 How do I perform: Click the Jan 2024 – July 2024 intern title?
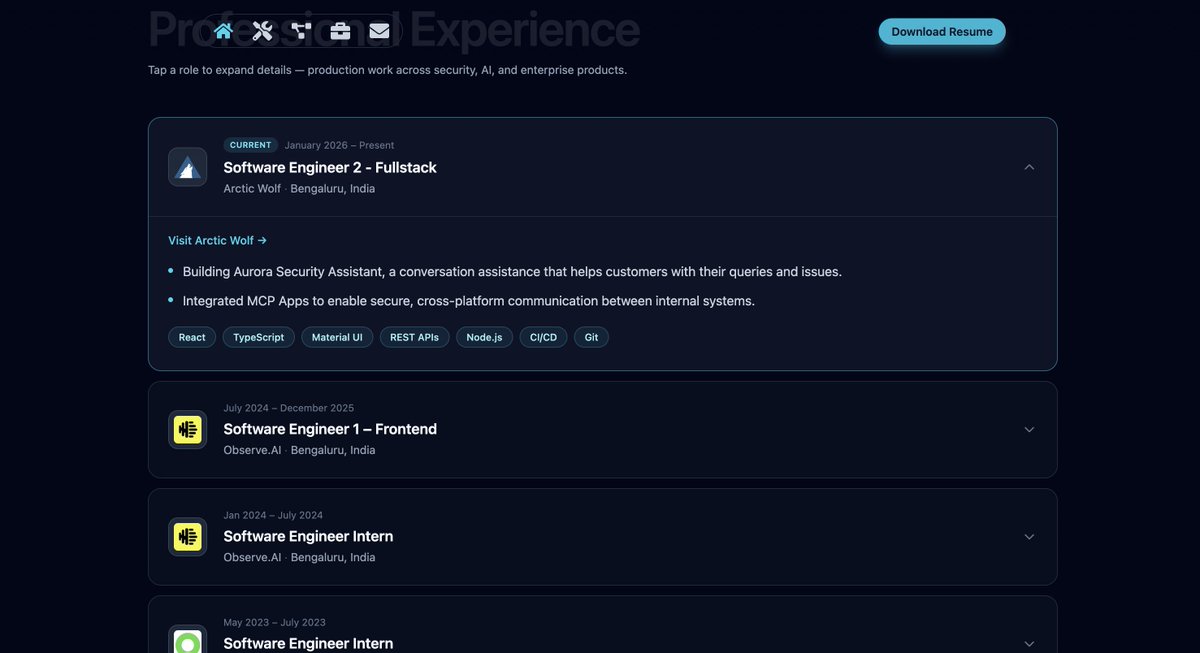[308, 536]
